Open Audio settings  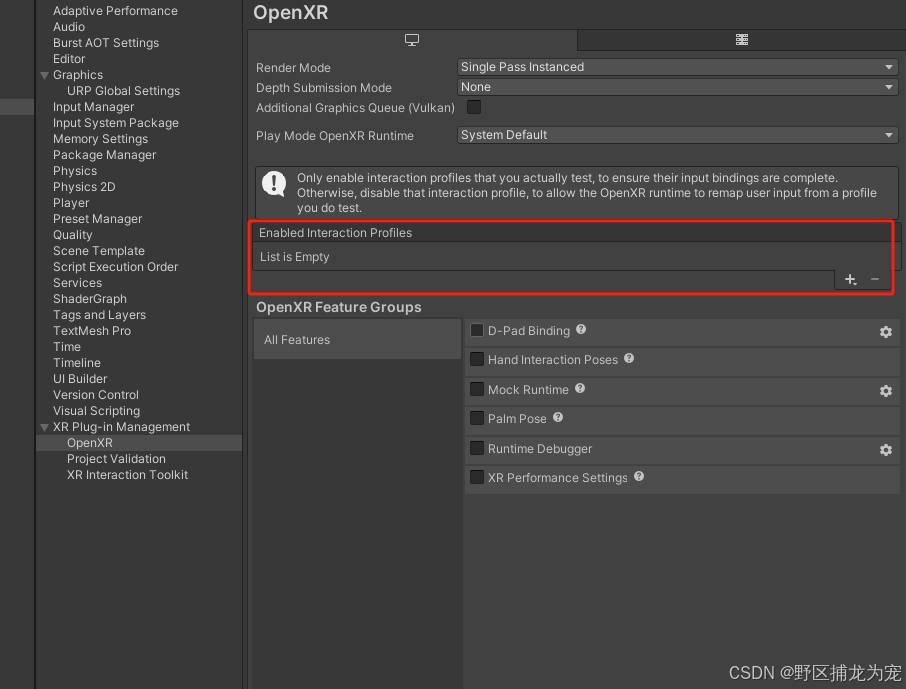coord(69,27)
